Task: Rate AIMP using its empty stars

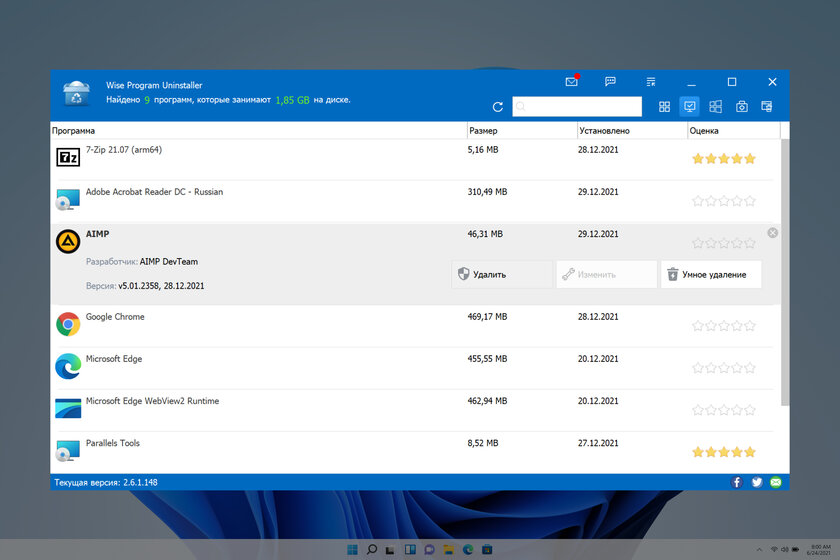Action: click(724, 243)
